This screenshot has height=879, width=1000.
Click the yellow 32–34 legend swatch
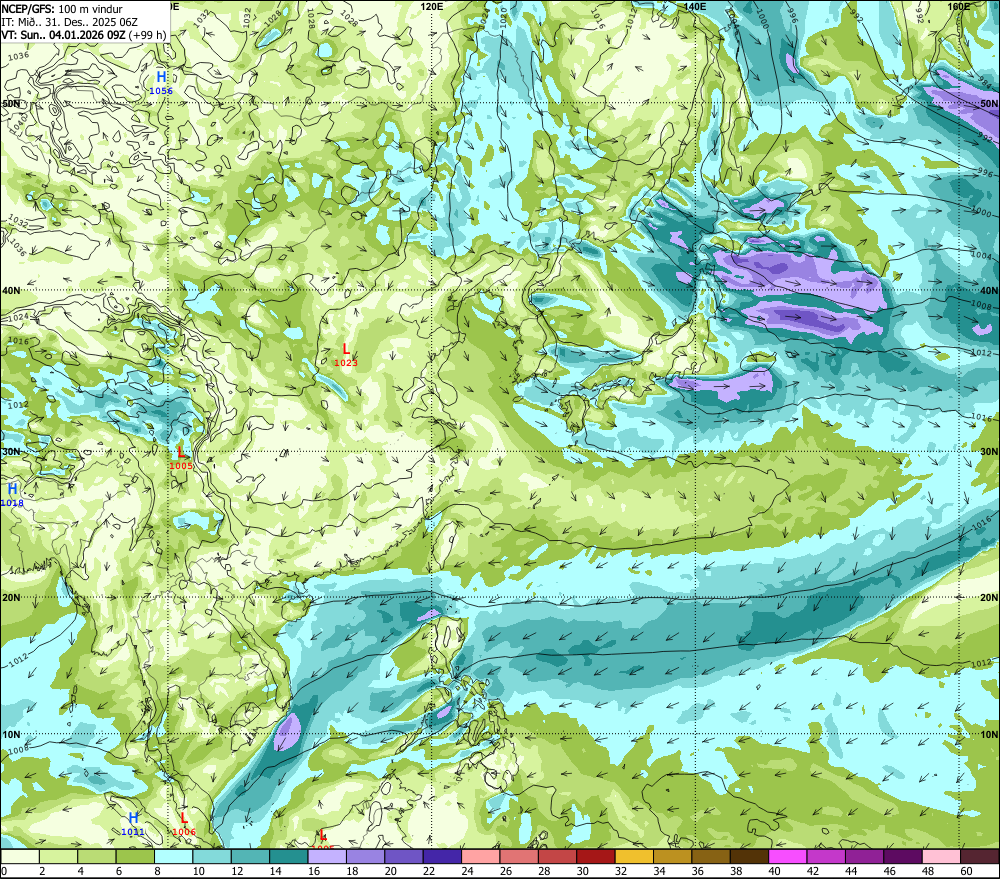pos(634,856)
